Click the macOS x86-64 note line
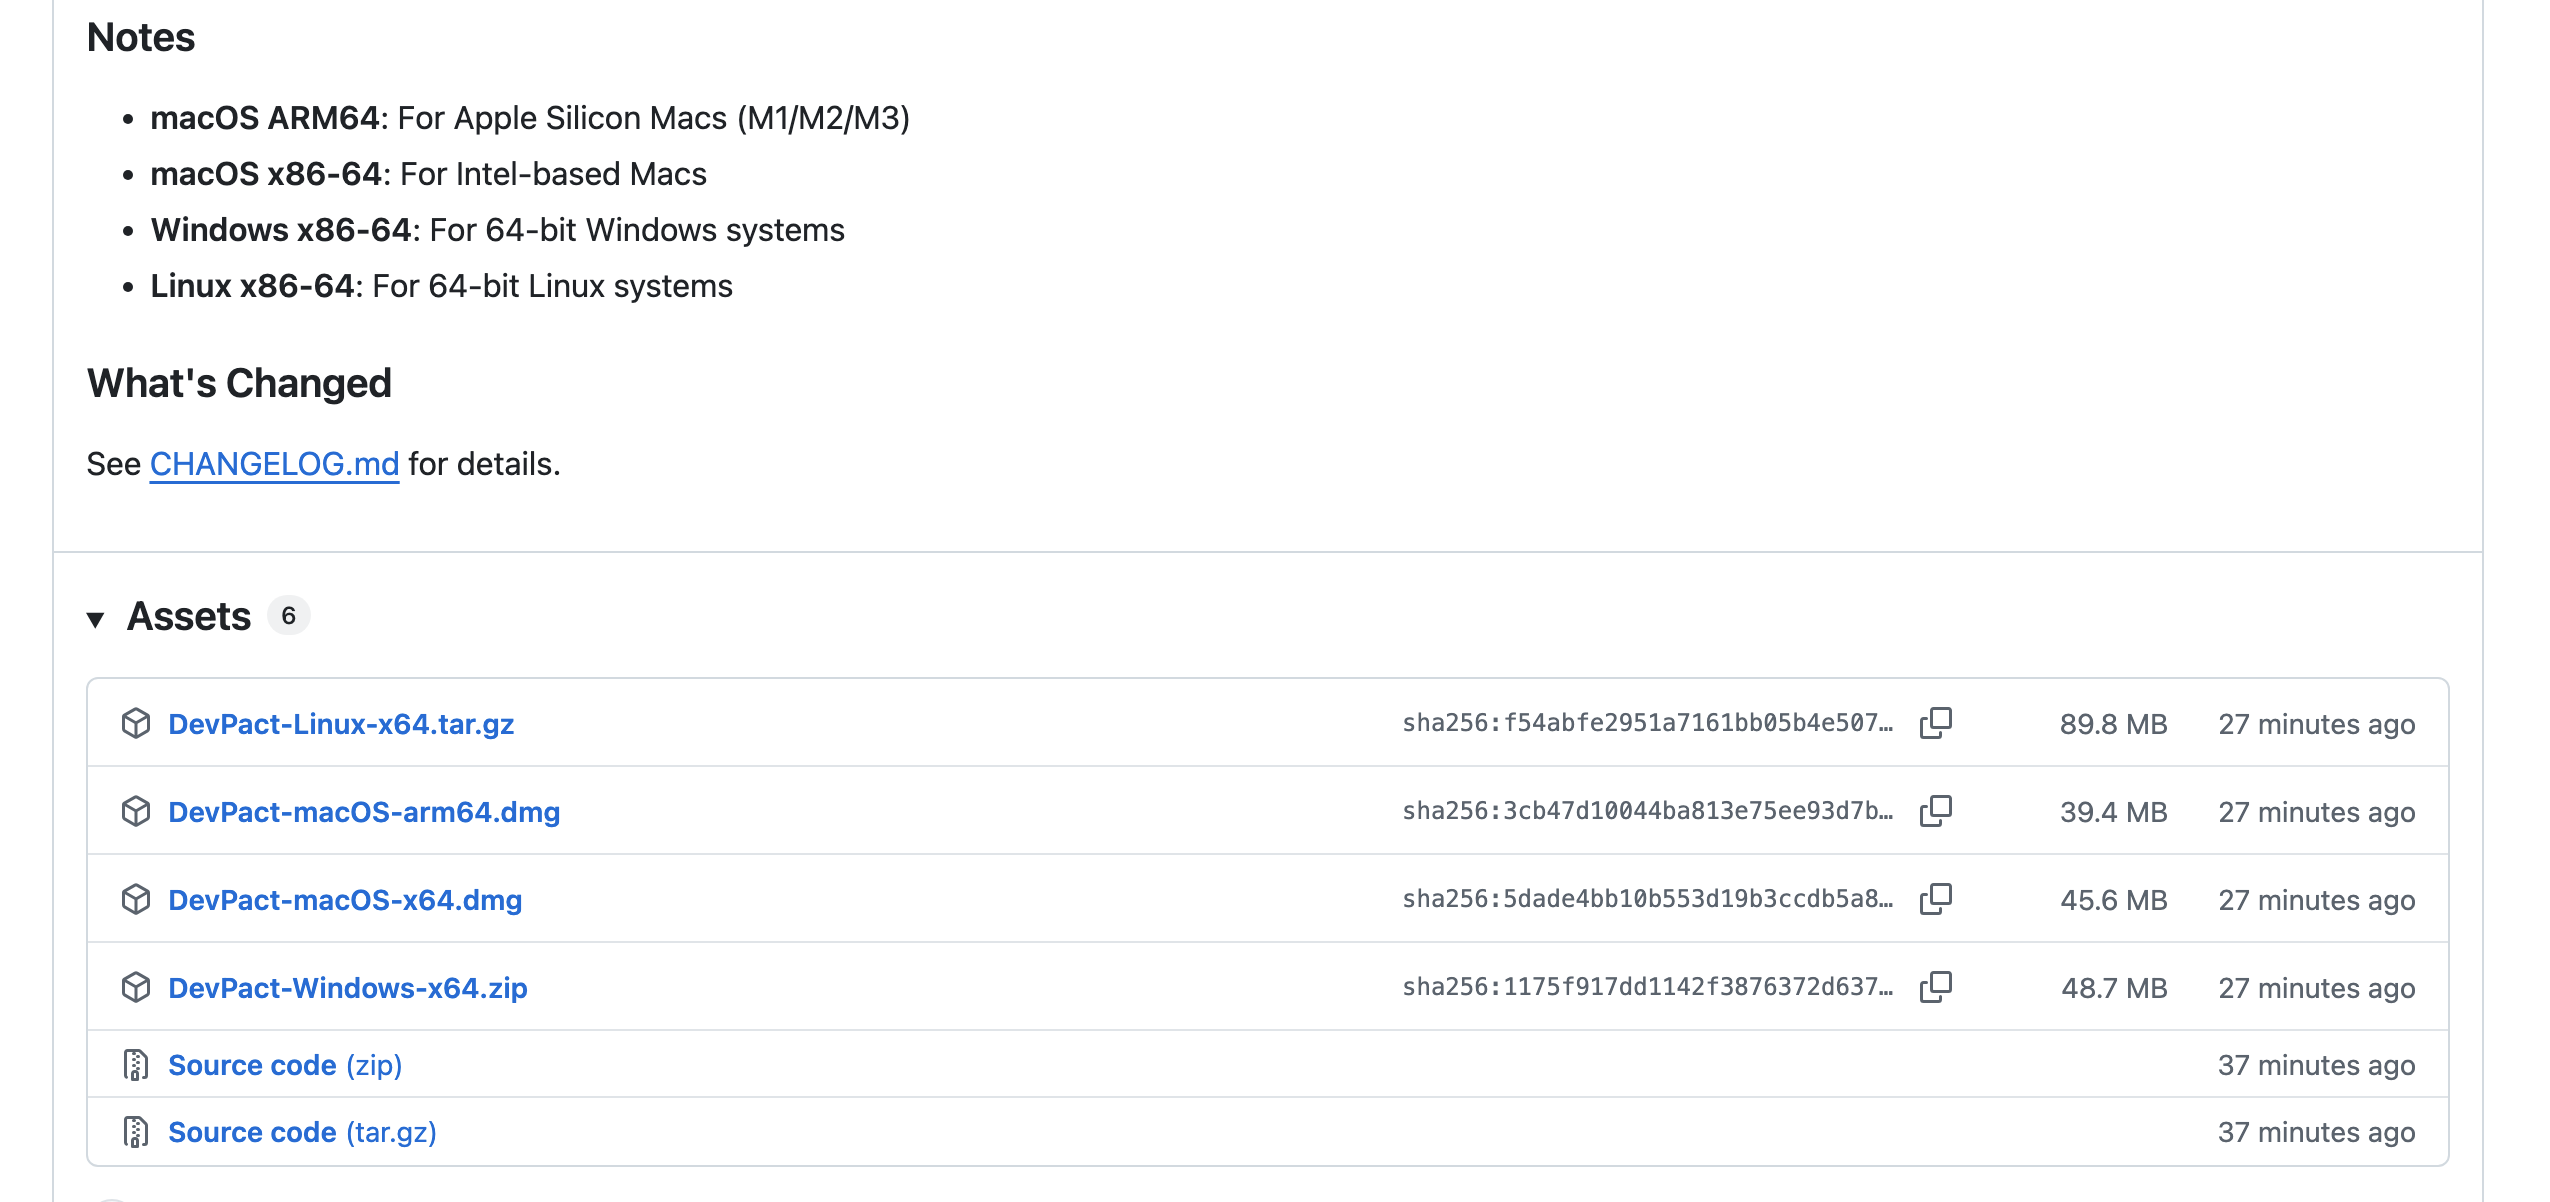 point(428,174)
